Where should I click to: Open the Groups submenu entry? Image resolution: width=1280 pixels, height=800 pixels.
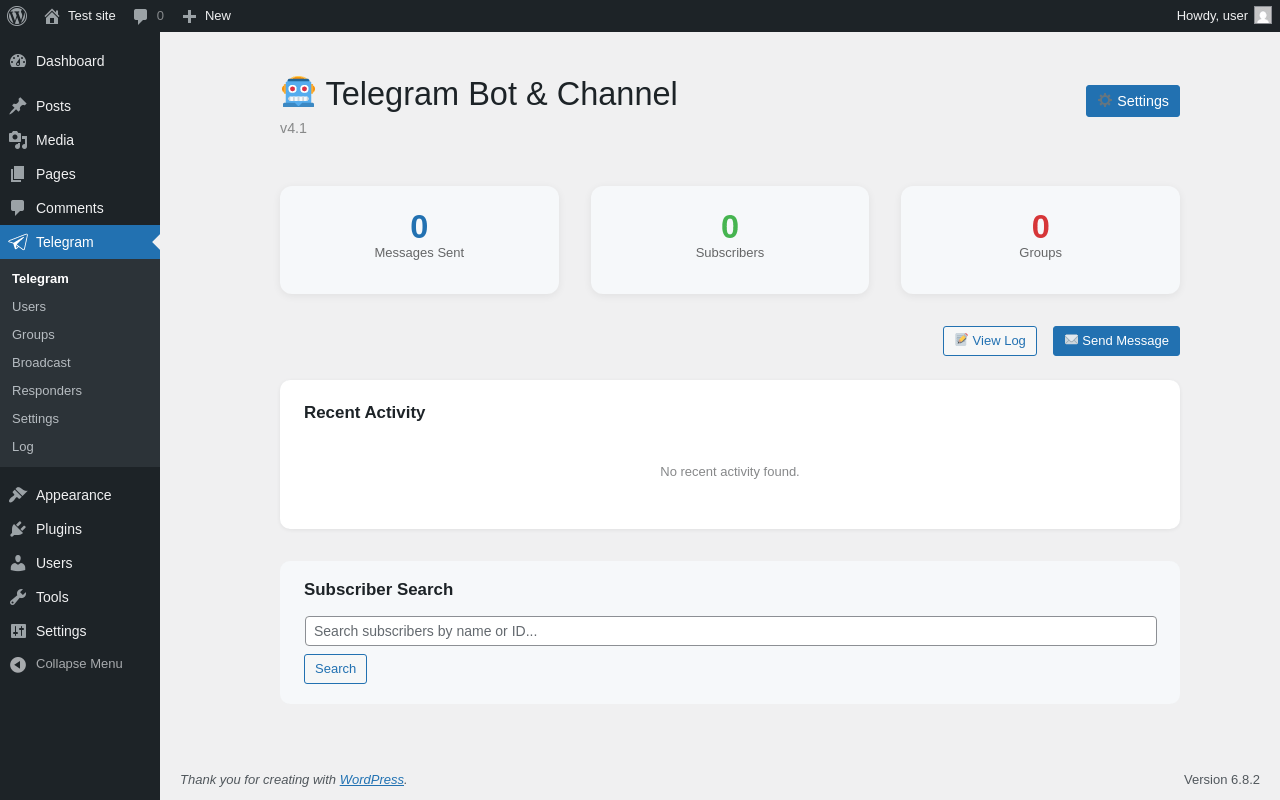coord(33,335)
